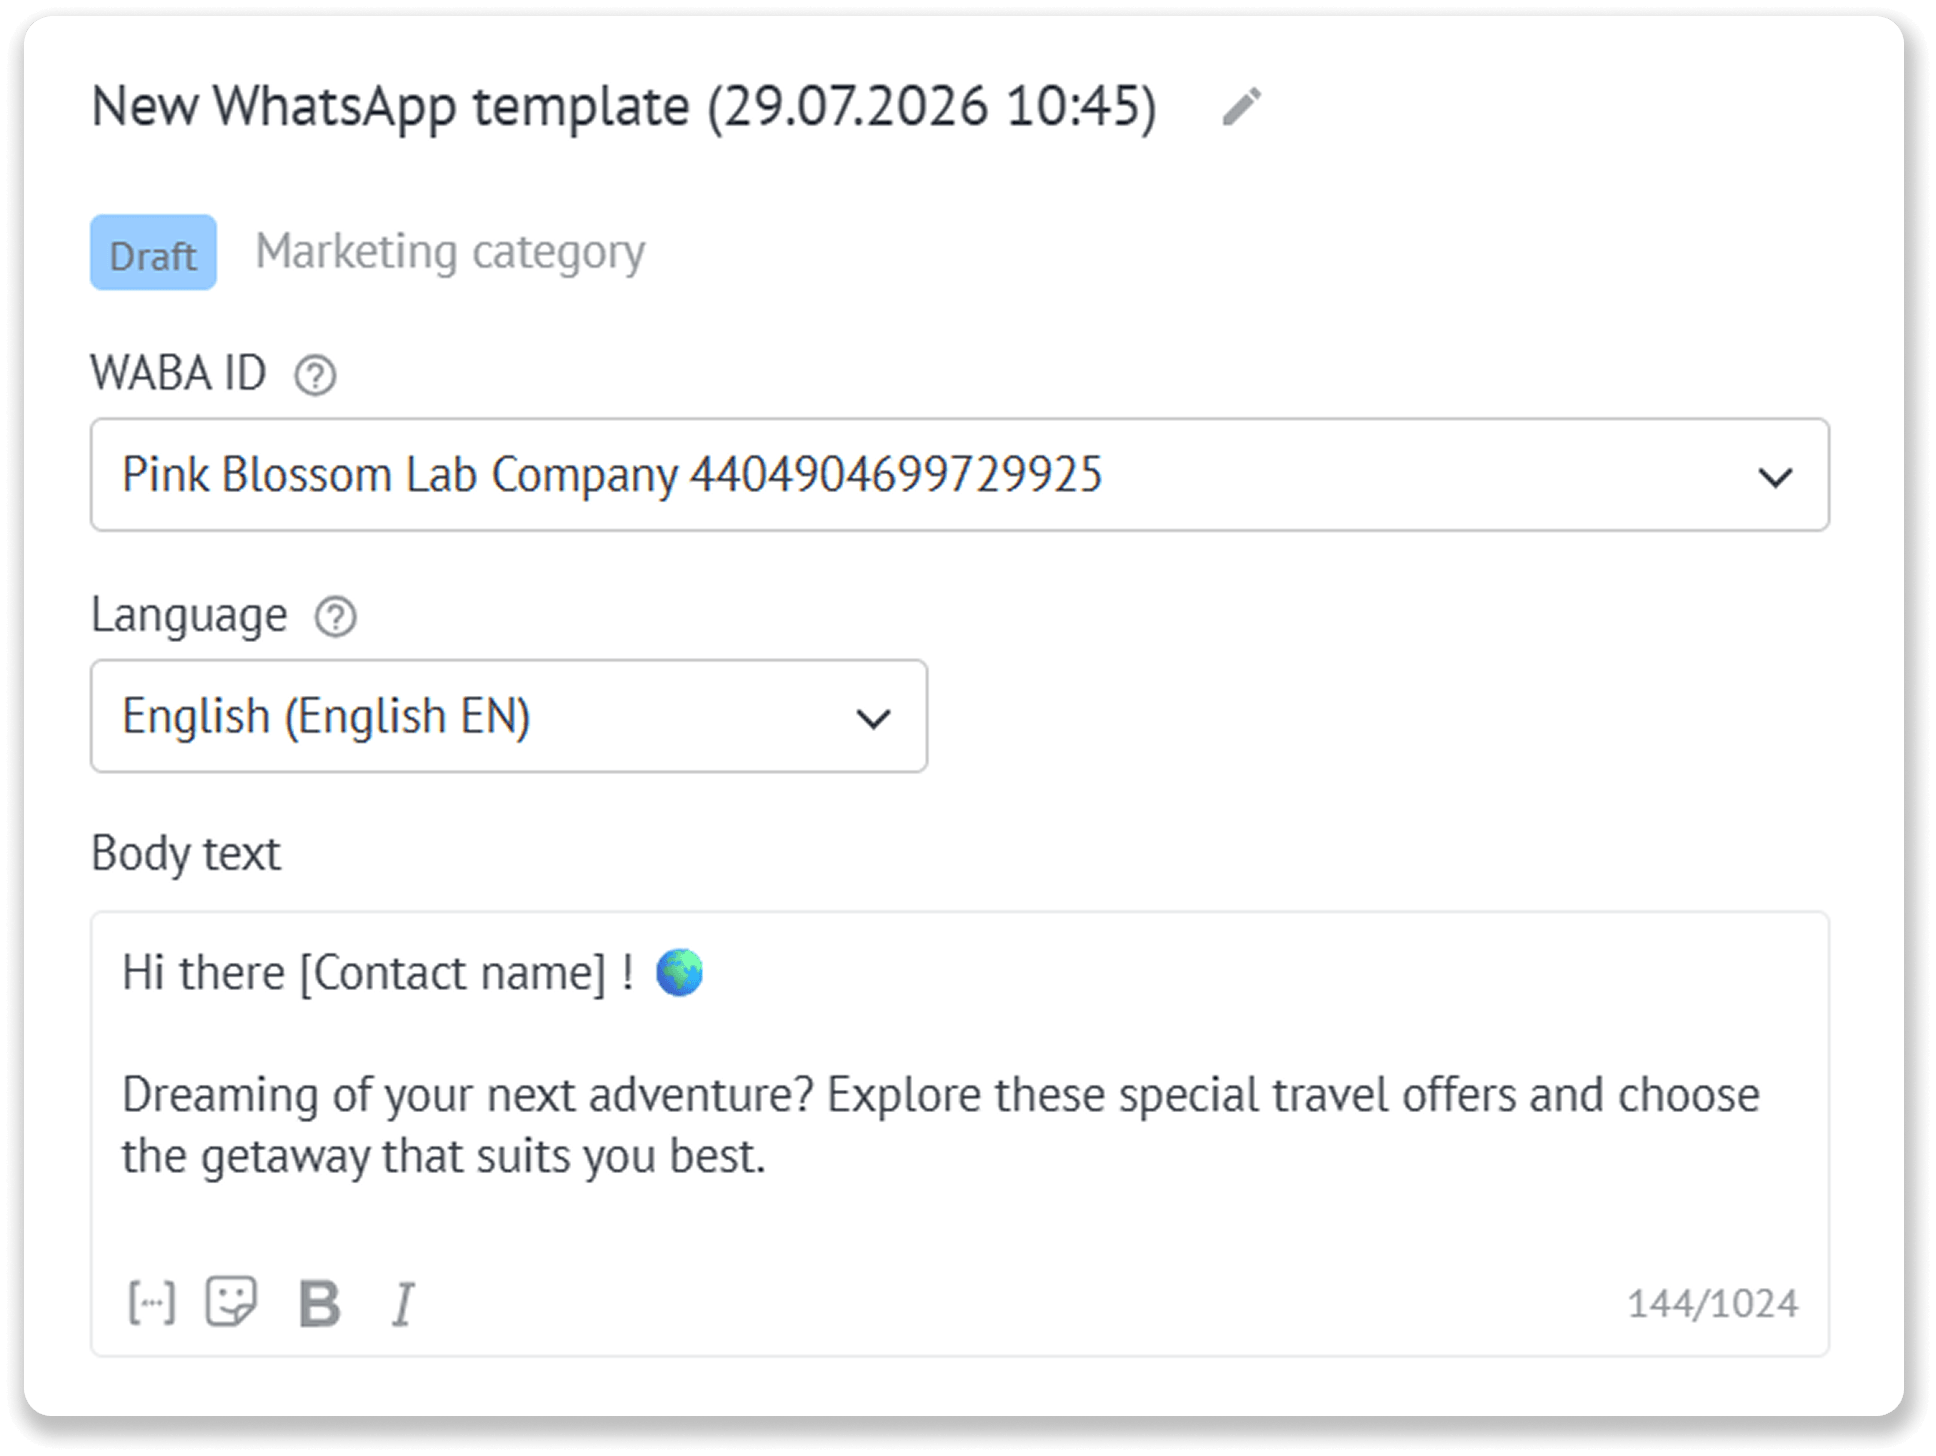The height and width of the screenshot is (1456, 1936).
Task: Select the globe emoji in the message
Action: 679,972
